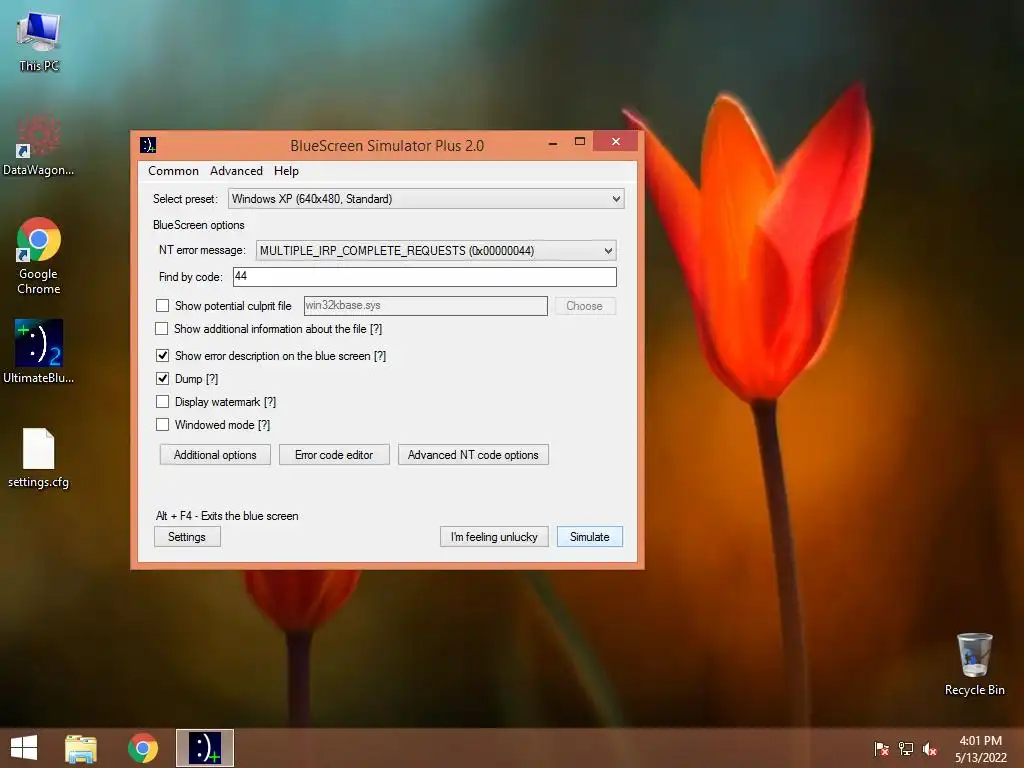1024x768 pixels.
Task: Click network tray icon
Action: [906, 748]
